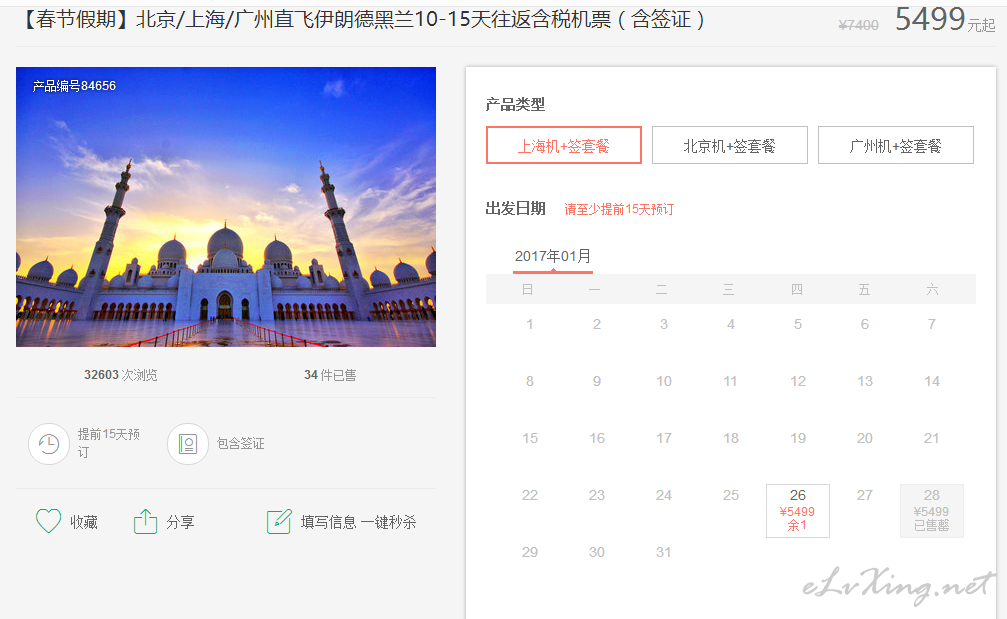This screenshot has height=619, width=1007.
Task: Click calendar date 21
Action: pos(931,438)
